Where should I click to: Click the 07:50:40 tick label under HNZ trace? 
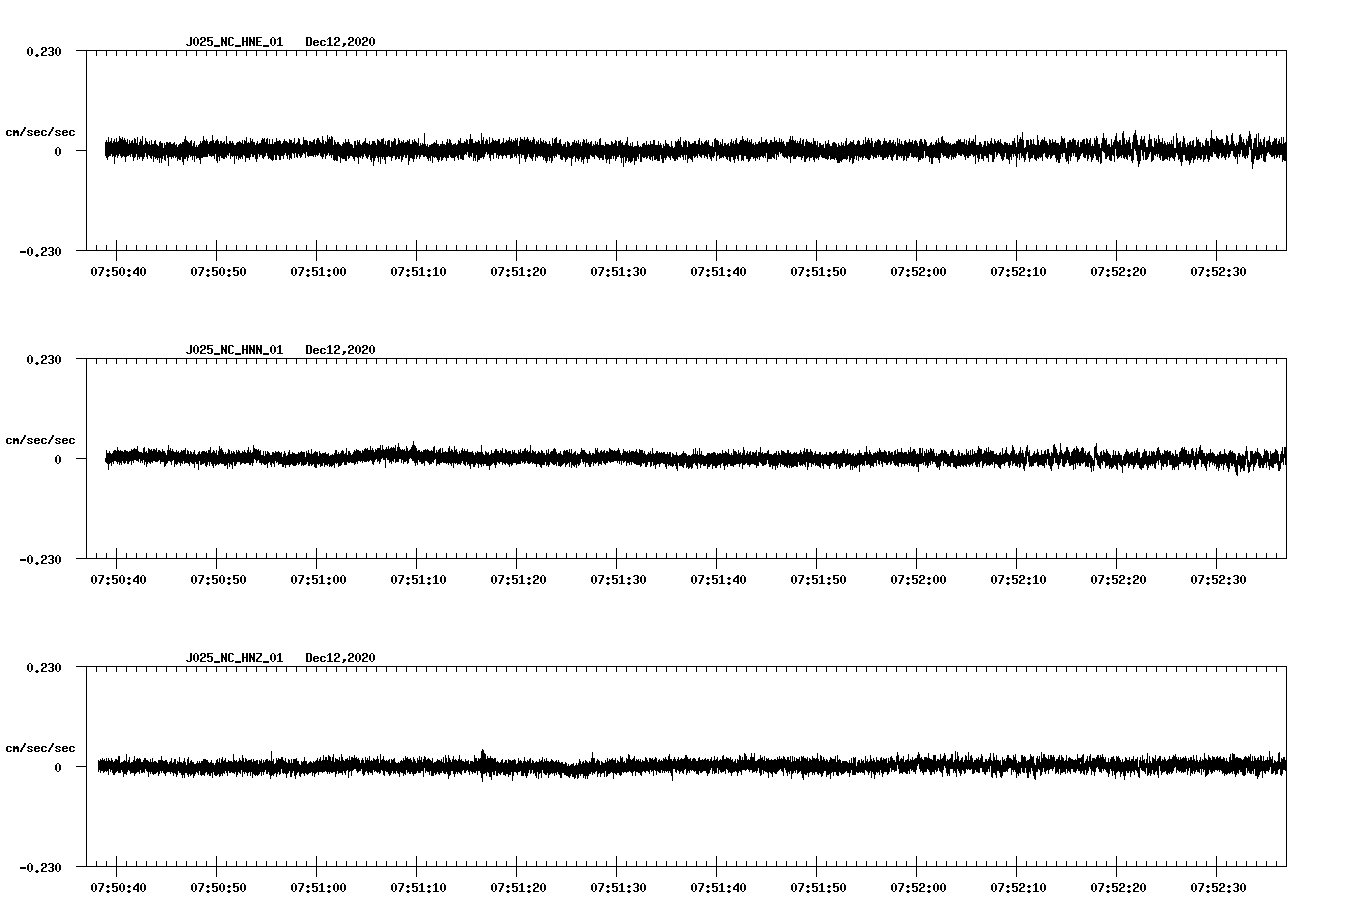click(118, 886)
